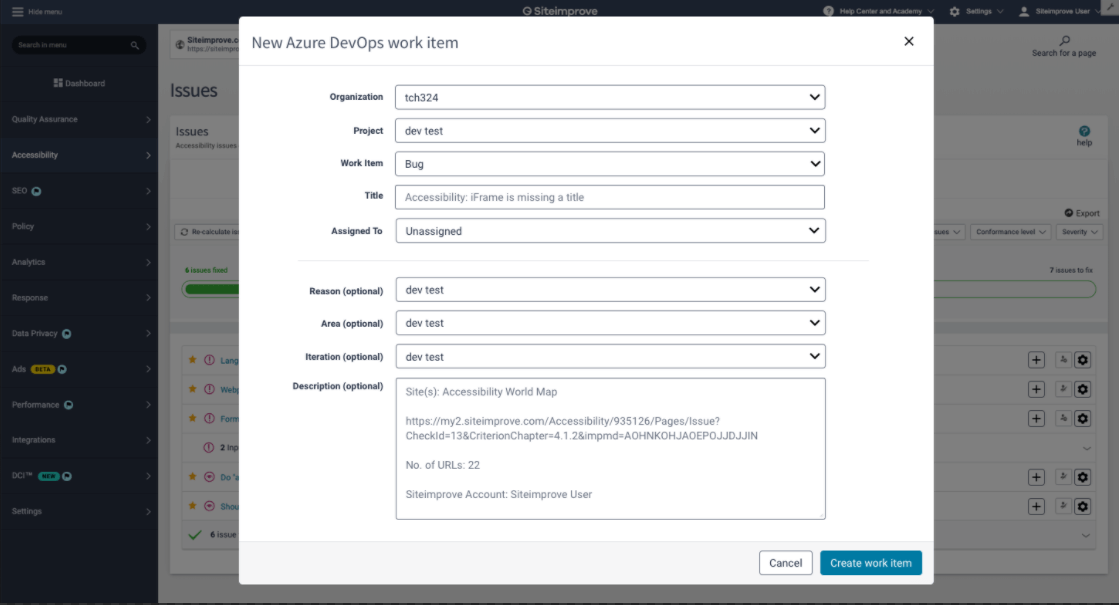Click the gear icon on the first issue row
The height and width of the screenshot is (605, 1119).
click(1082, 360)
